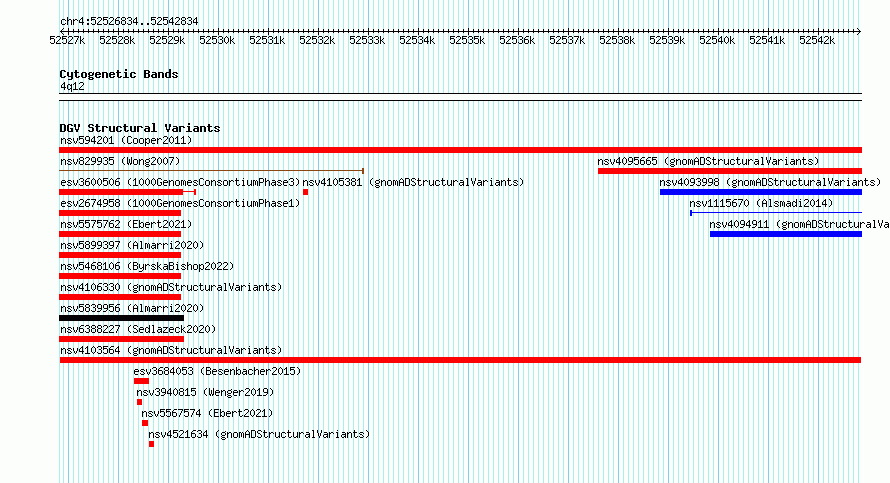The width and height of the screenshot is (890, 483).
Task: Select the nsv5575762 (Ebert2021) label
Action: 126,225
